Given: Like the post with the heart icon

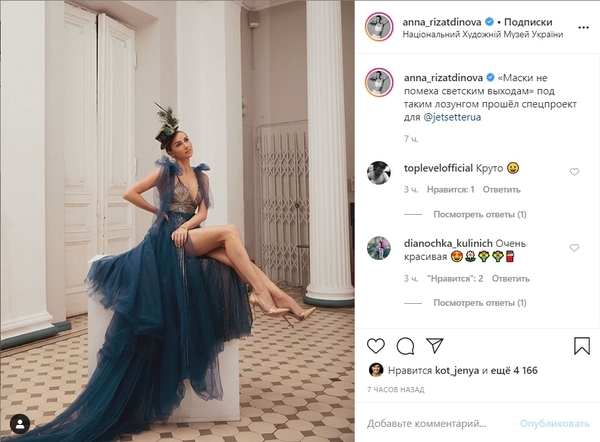Looking at the screenshot, I should tap(376, 346).
